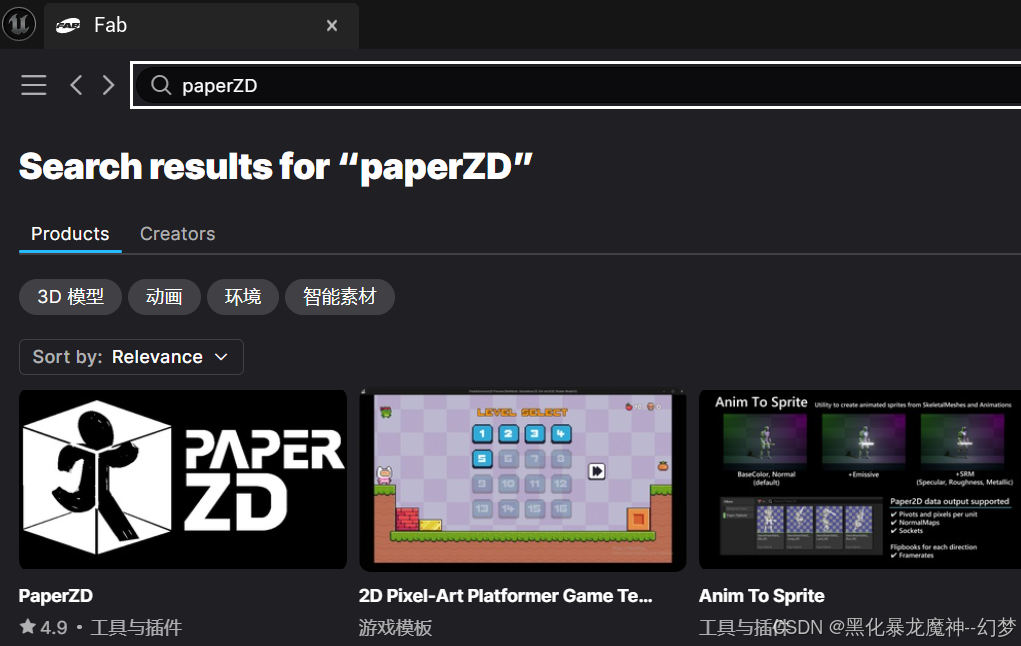Go forward with the right arrow
Image resolution: width=1021 pixels, height=646 pixels.
point(109,85)
